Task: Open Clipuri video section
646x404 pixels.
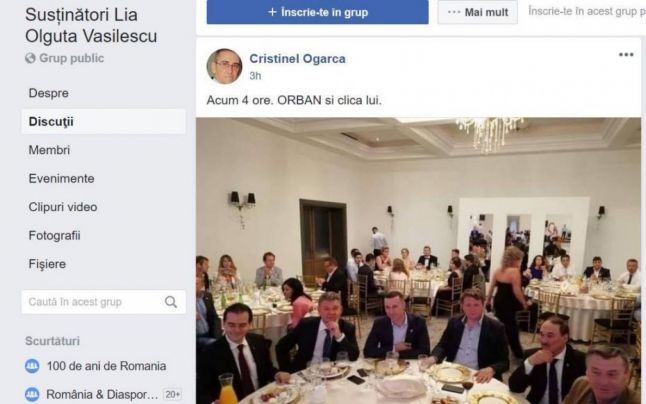Action: point(63,207)
